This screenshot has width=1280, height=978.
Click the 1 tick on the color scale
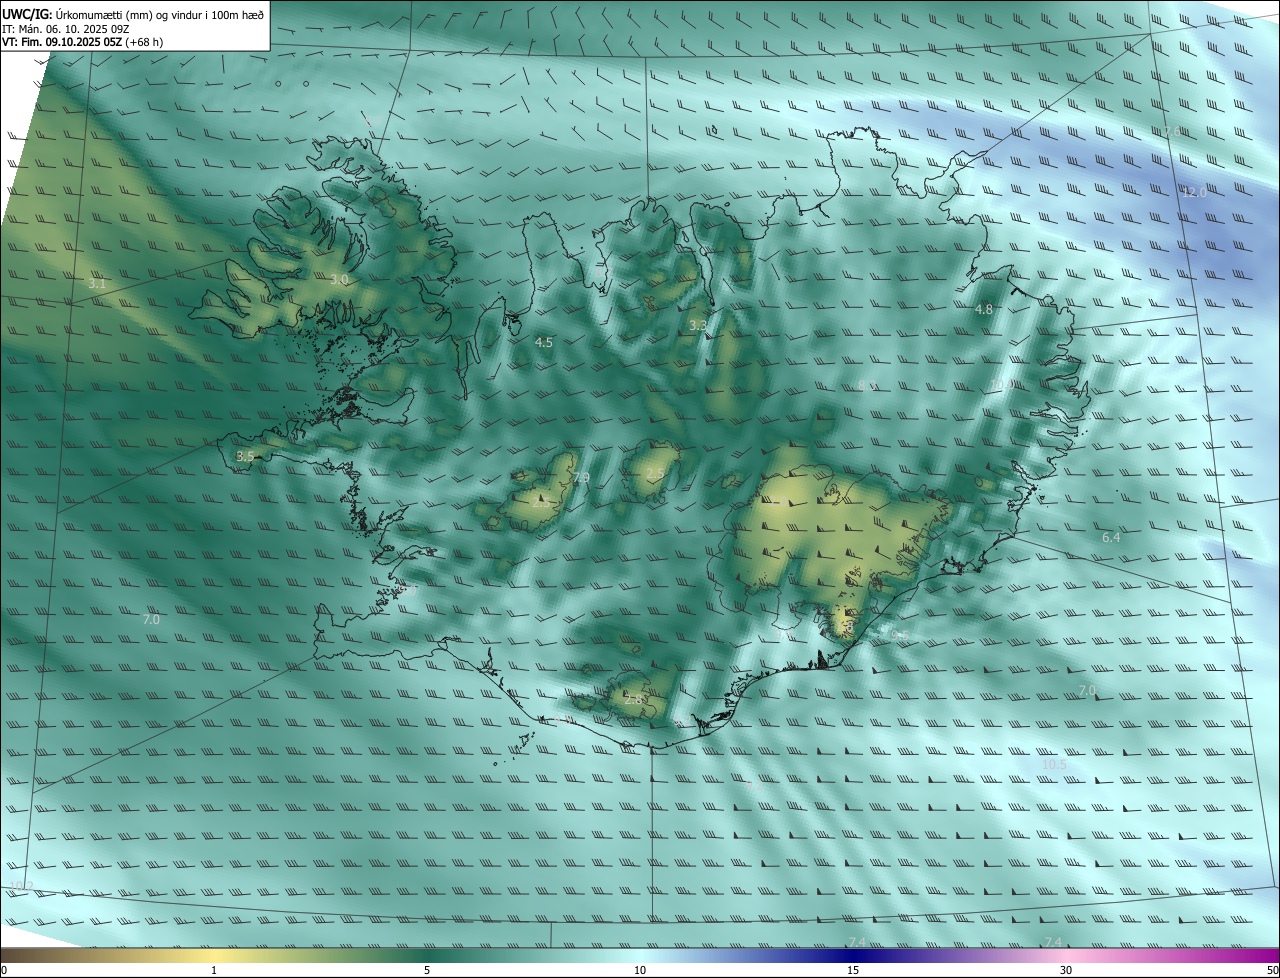(x=214, y=970)
